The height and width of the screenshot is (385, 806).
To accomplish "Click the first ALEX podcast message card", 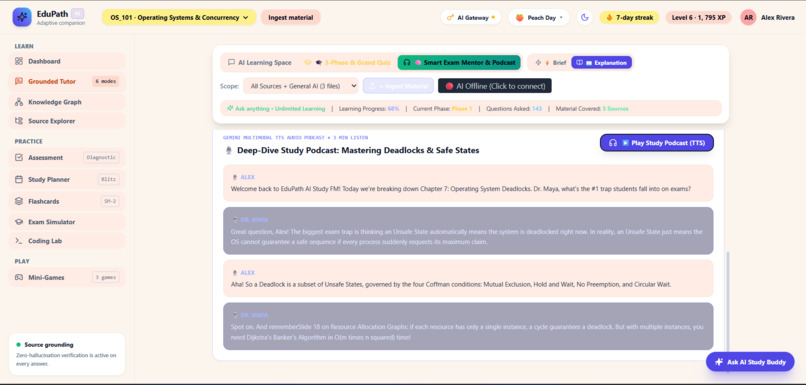I will point(468,183).
